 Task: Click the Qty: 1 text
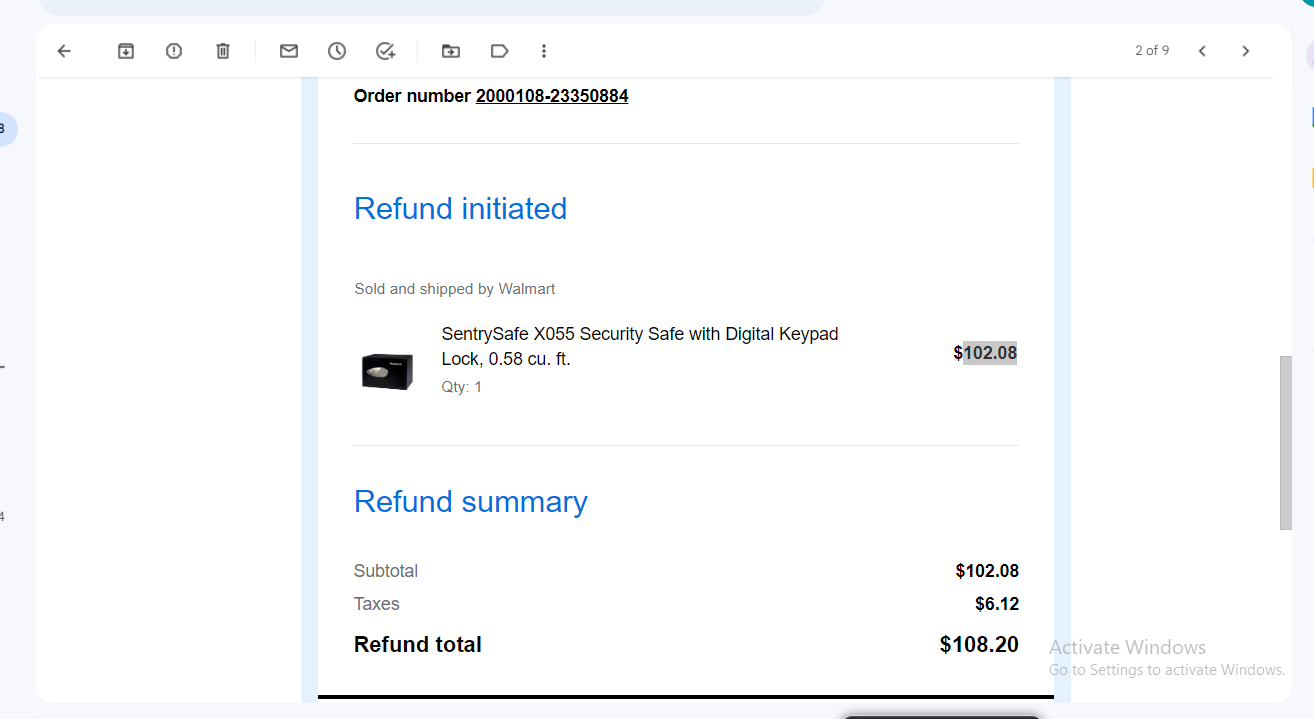(462, 387)
